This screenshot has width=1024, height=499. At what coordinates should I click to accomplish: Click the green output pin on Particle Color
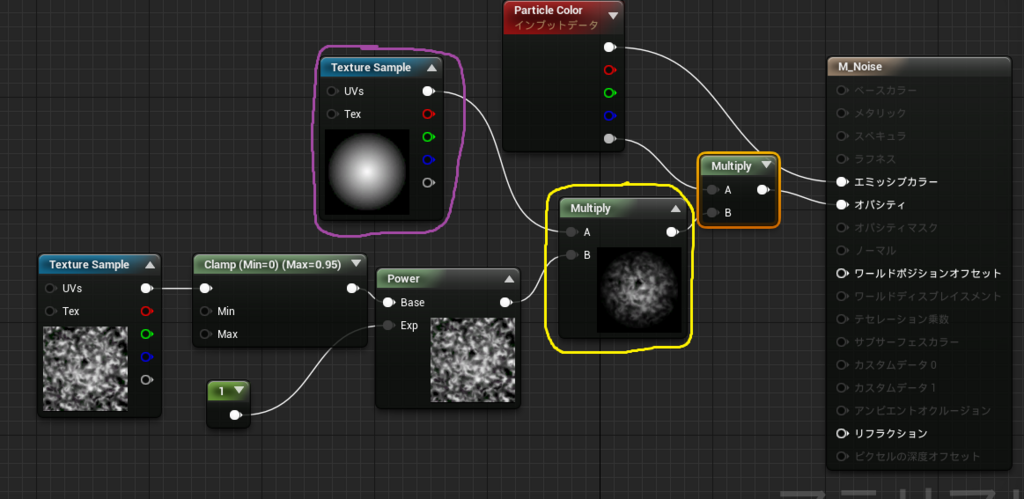coord(609,93)
